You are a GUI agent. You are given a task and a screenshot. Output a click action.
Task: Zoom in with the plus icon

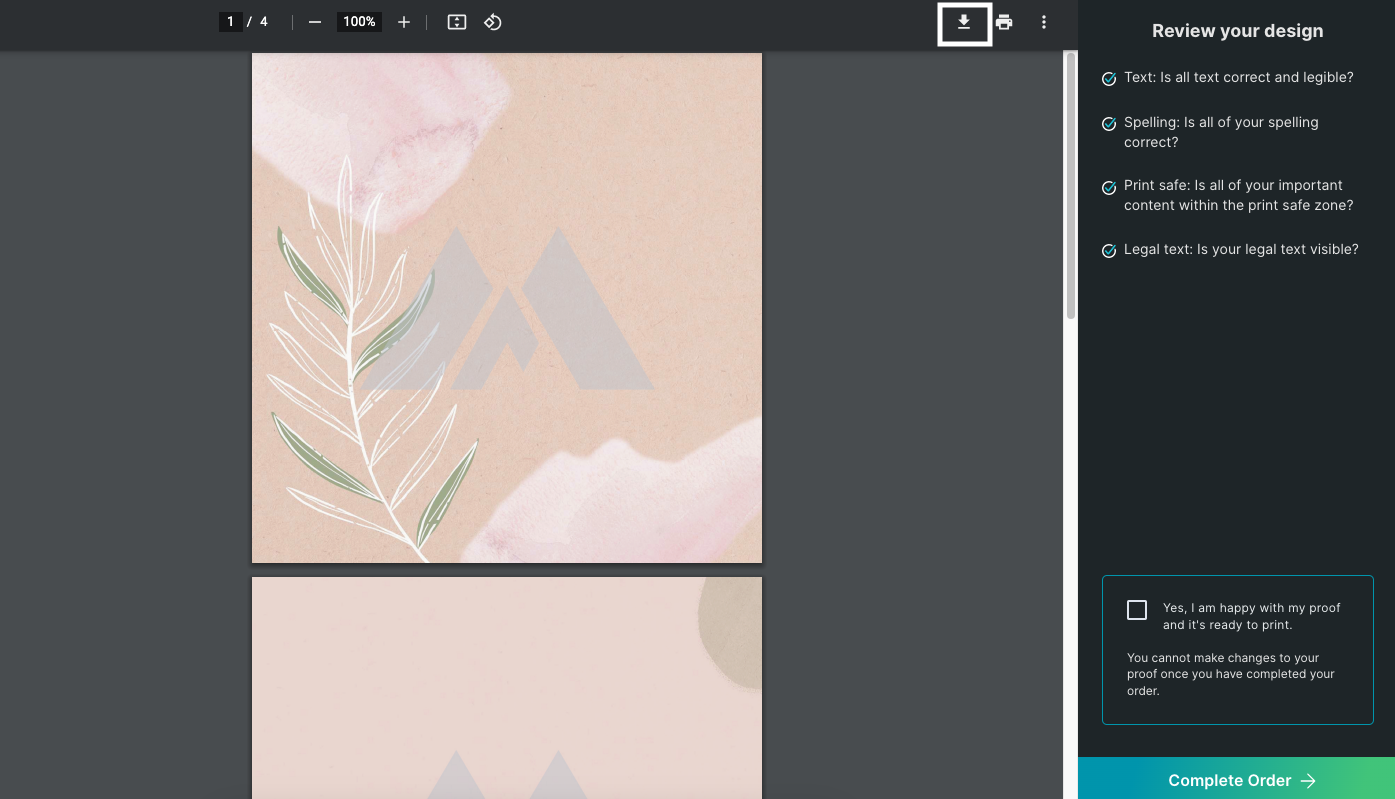(x=404, y=22)
